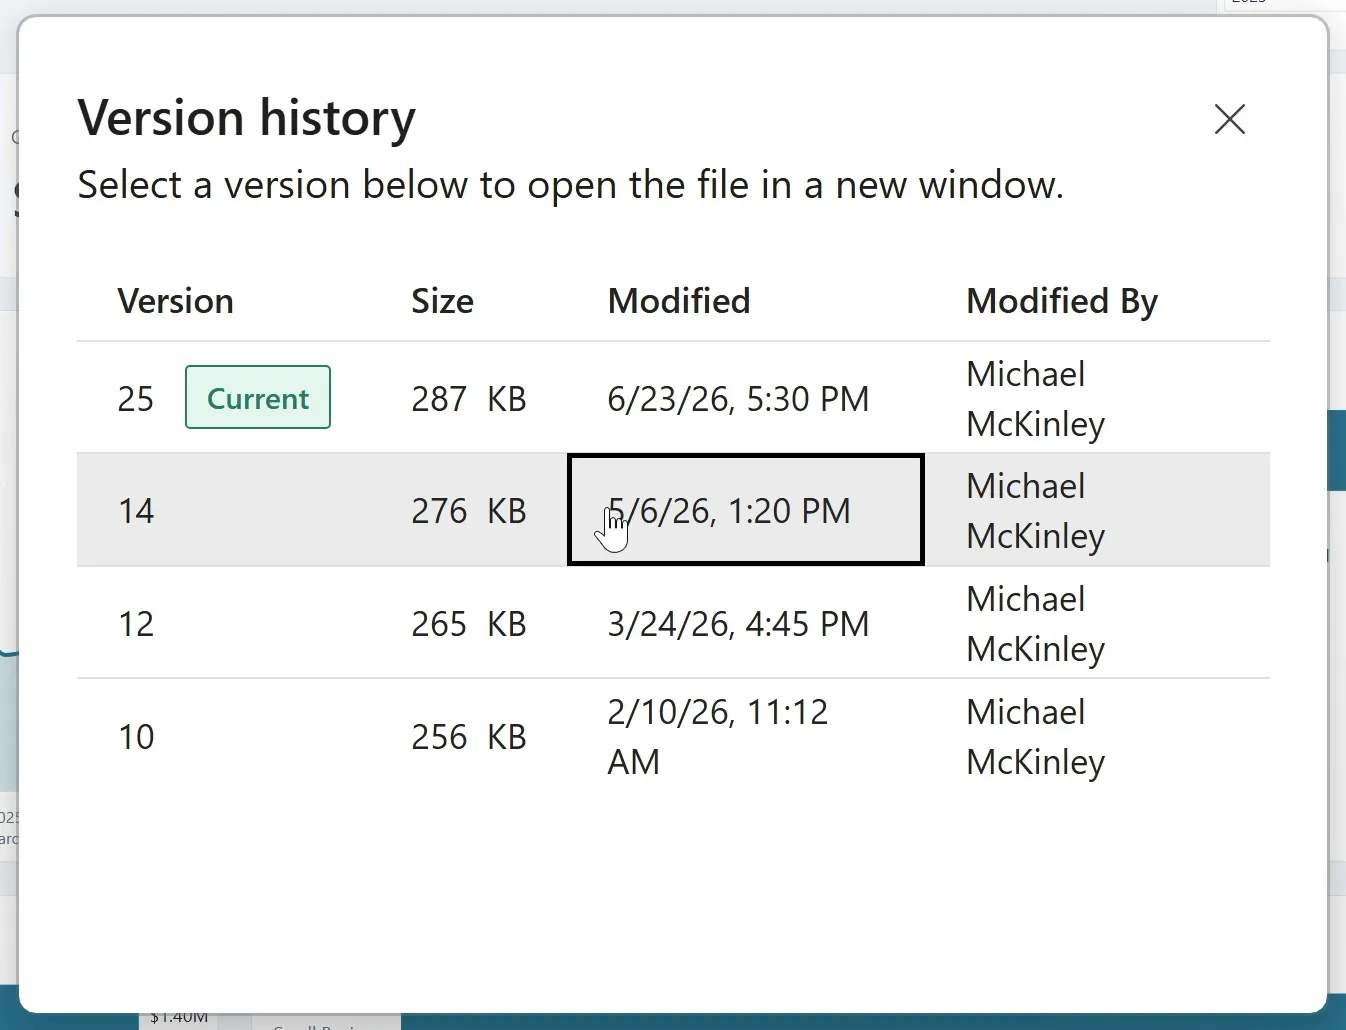This screenshot has width=1346, height=1030.
Task: Select version number 25 cell
Action: pyautogui.click(x=136, y=399)
